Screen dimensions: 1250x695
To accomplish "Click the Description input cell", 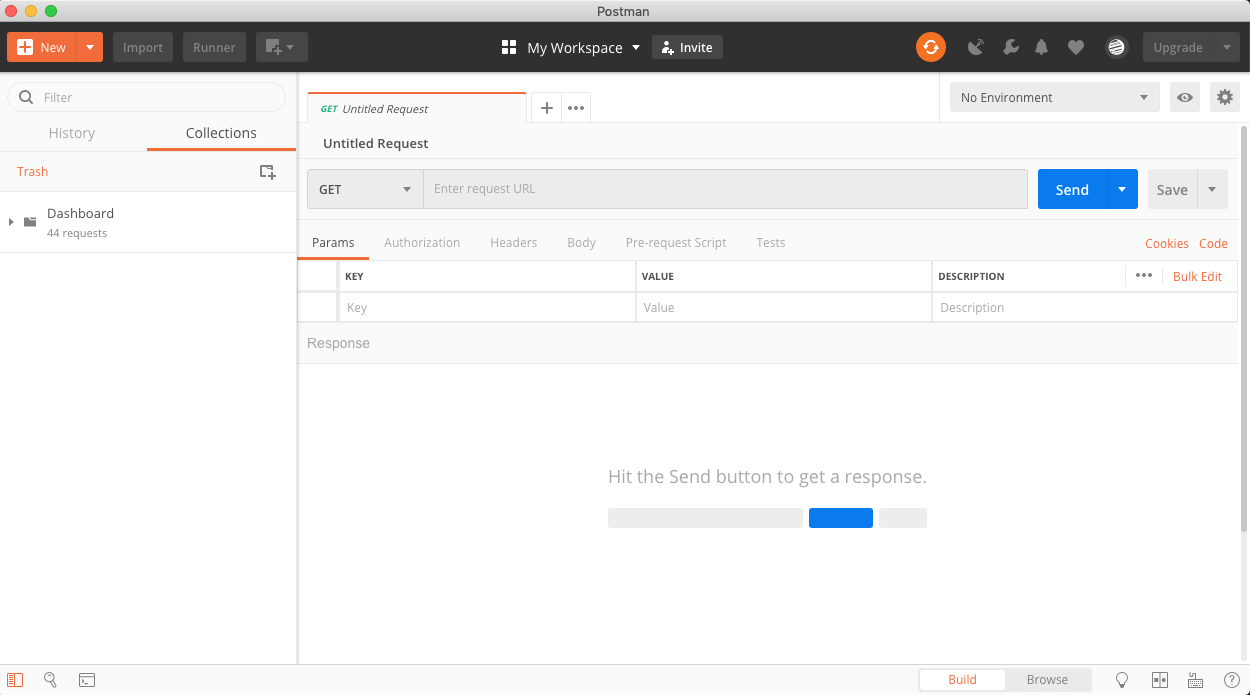I will (1085, 308).
